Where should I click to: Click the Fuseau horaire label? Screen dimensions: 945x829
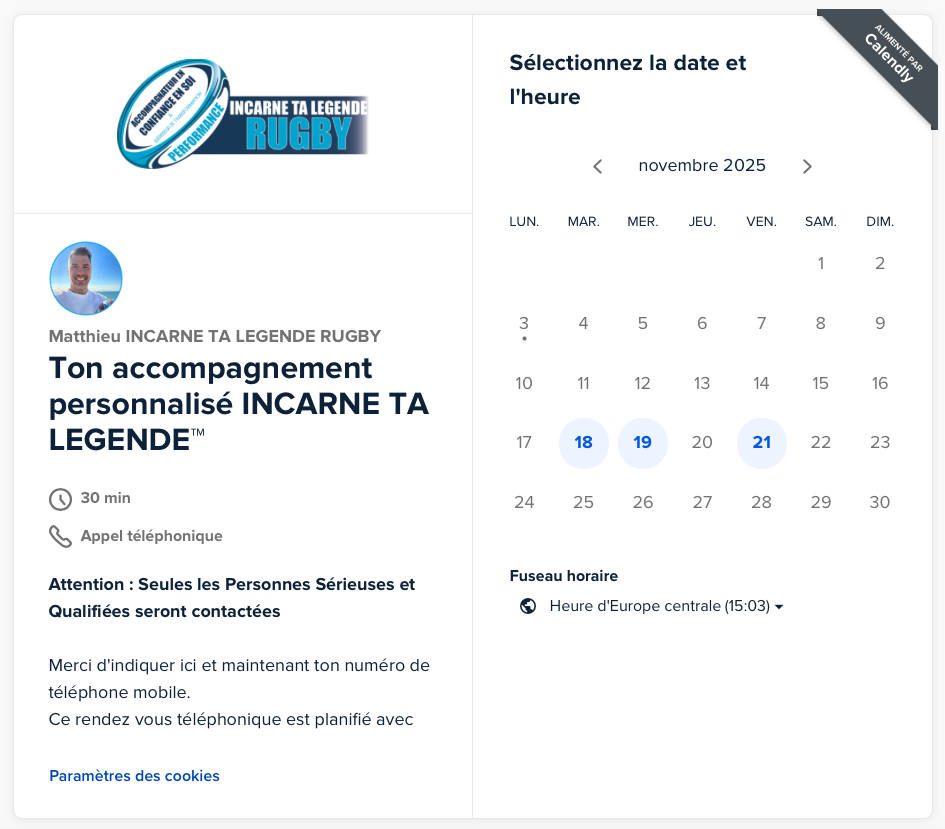pos(564,576)
